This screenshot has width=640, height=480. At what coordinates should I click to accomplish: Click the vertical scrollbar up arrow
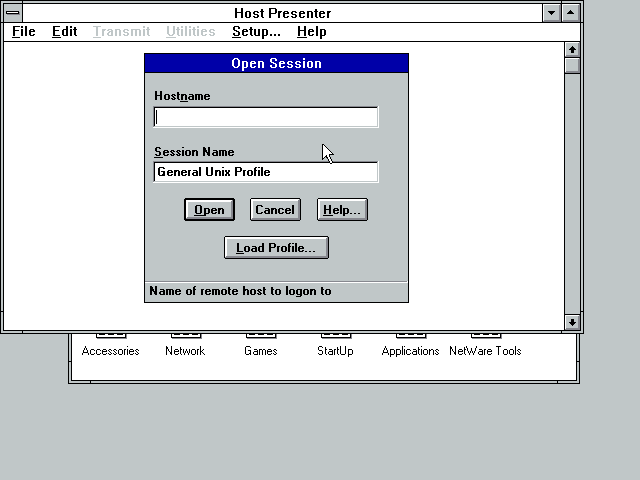pos(572,50)
